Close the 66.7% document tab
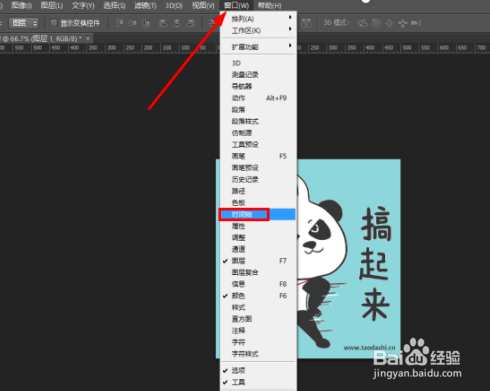 [88, 38]
